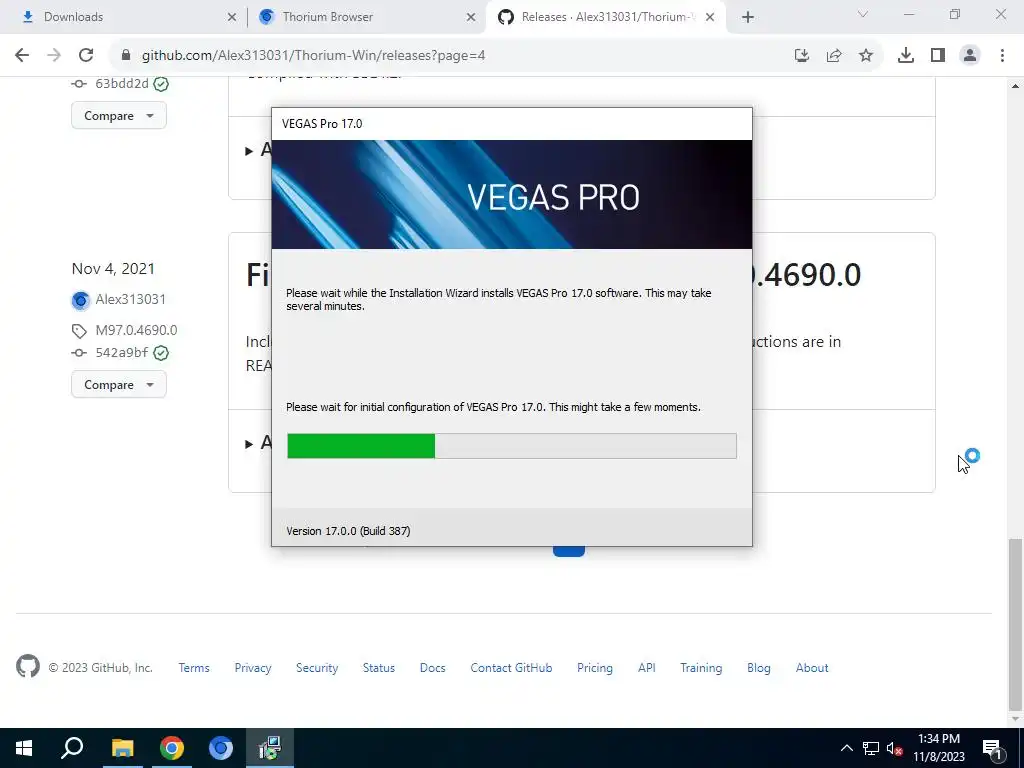Close the Thorium Browser tab
The height and width of the screenshot is (768, 1024).
[x=471, y=17]
